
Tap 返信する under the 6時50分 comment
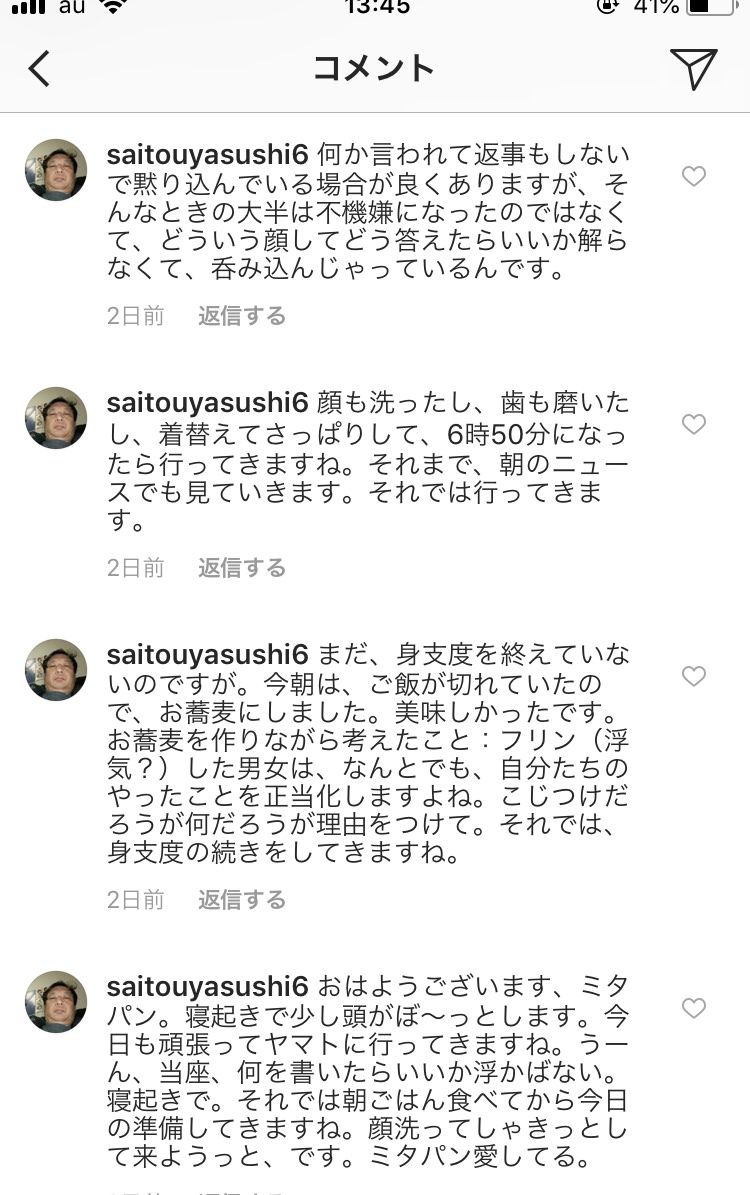pyautogui.click(x=242, y=568)
